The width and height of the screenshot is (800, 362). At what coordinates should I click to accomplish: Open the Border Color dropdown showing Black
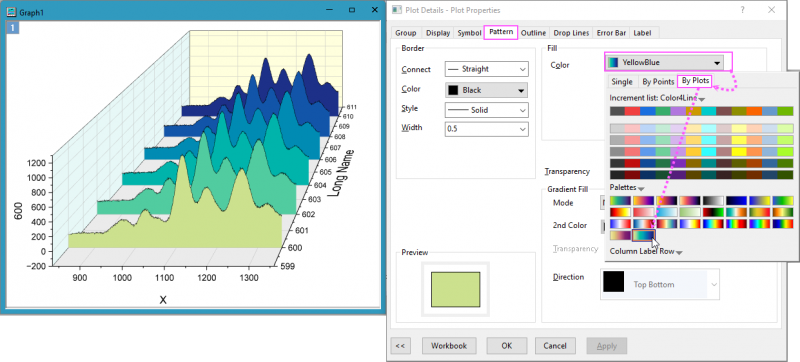click(x=486, y=90)
